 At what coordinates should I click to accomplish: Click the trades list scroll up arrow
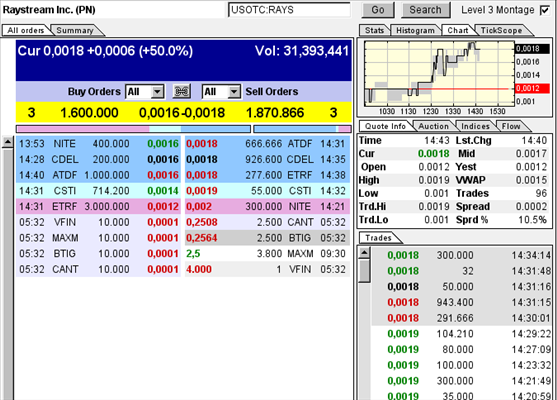(x=364, y=253)
